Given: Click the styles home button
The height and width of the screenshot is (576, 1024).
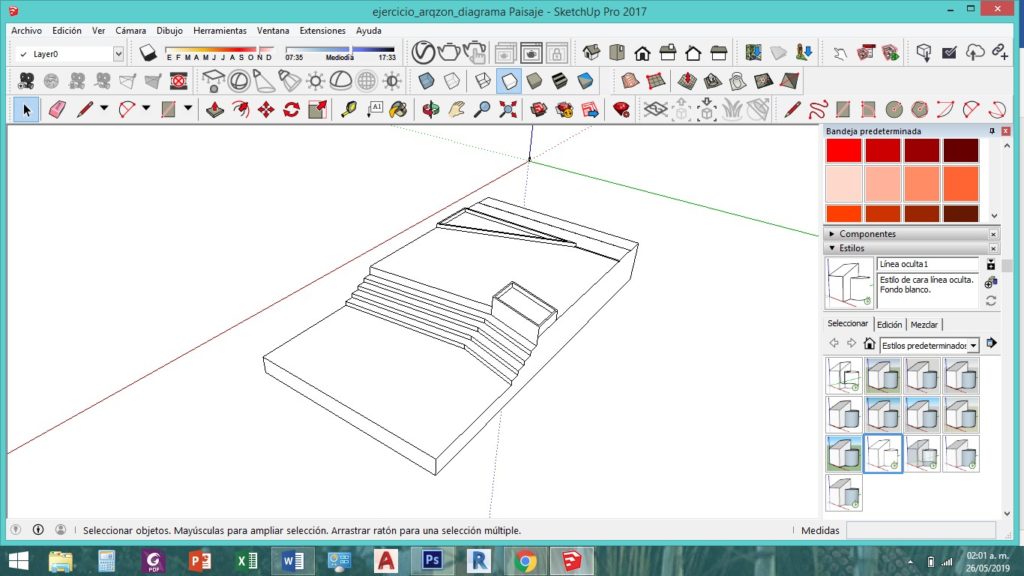Looking at the screenshot, I should tap(869, 344).
